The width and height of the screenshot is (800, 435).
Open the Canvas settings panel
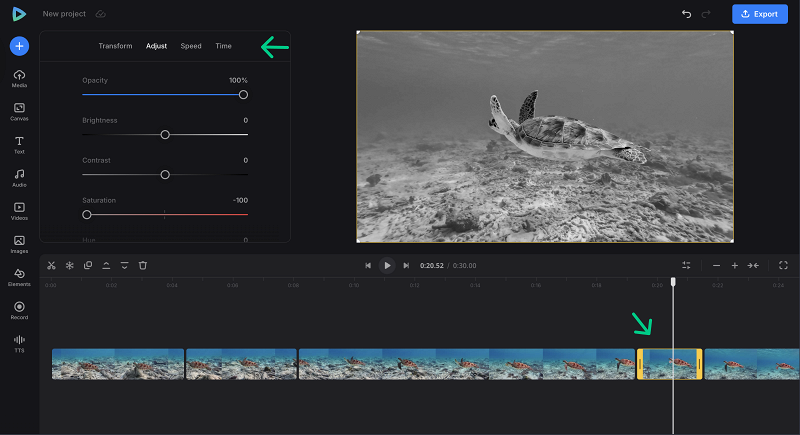tap(19, 112)
